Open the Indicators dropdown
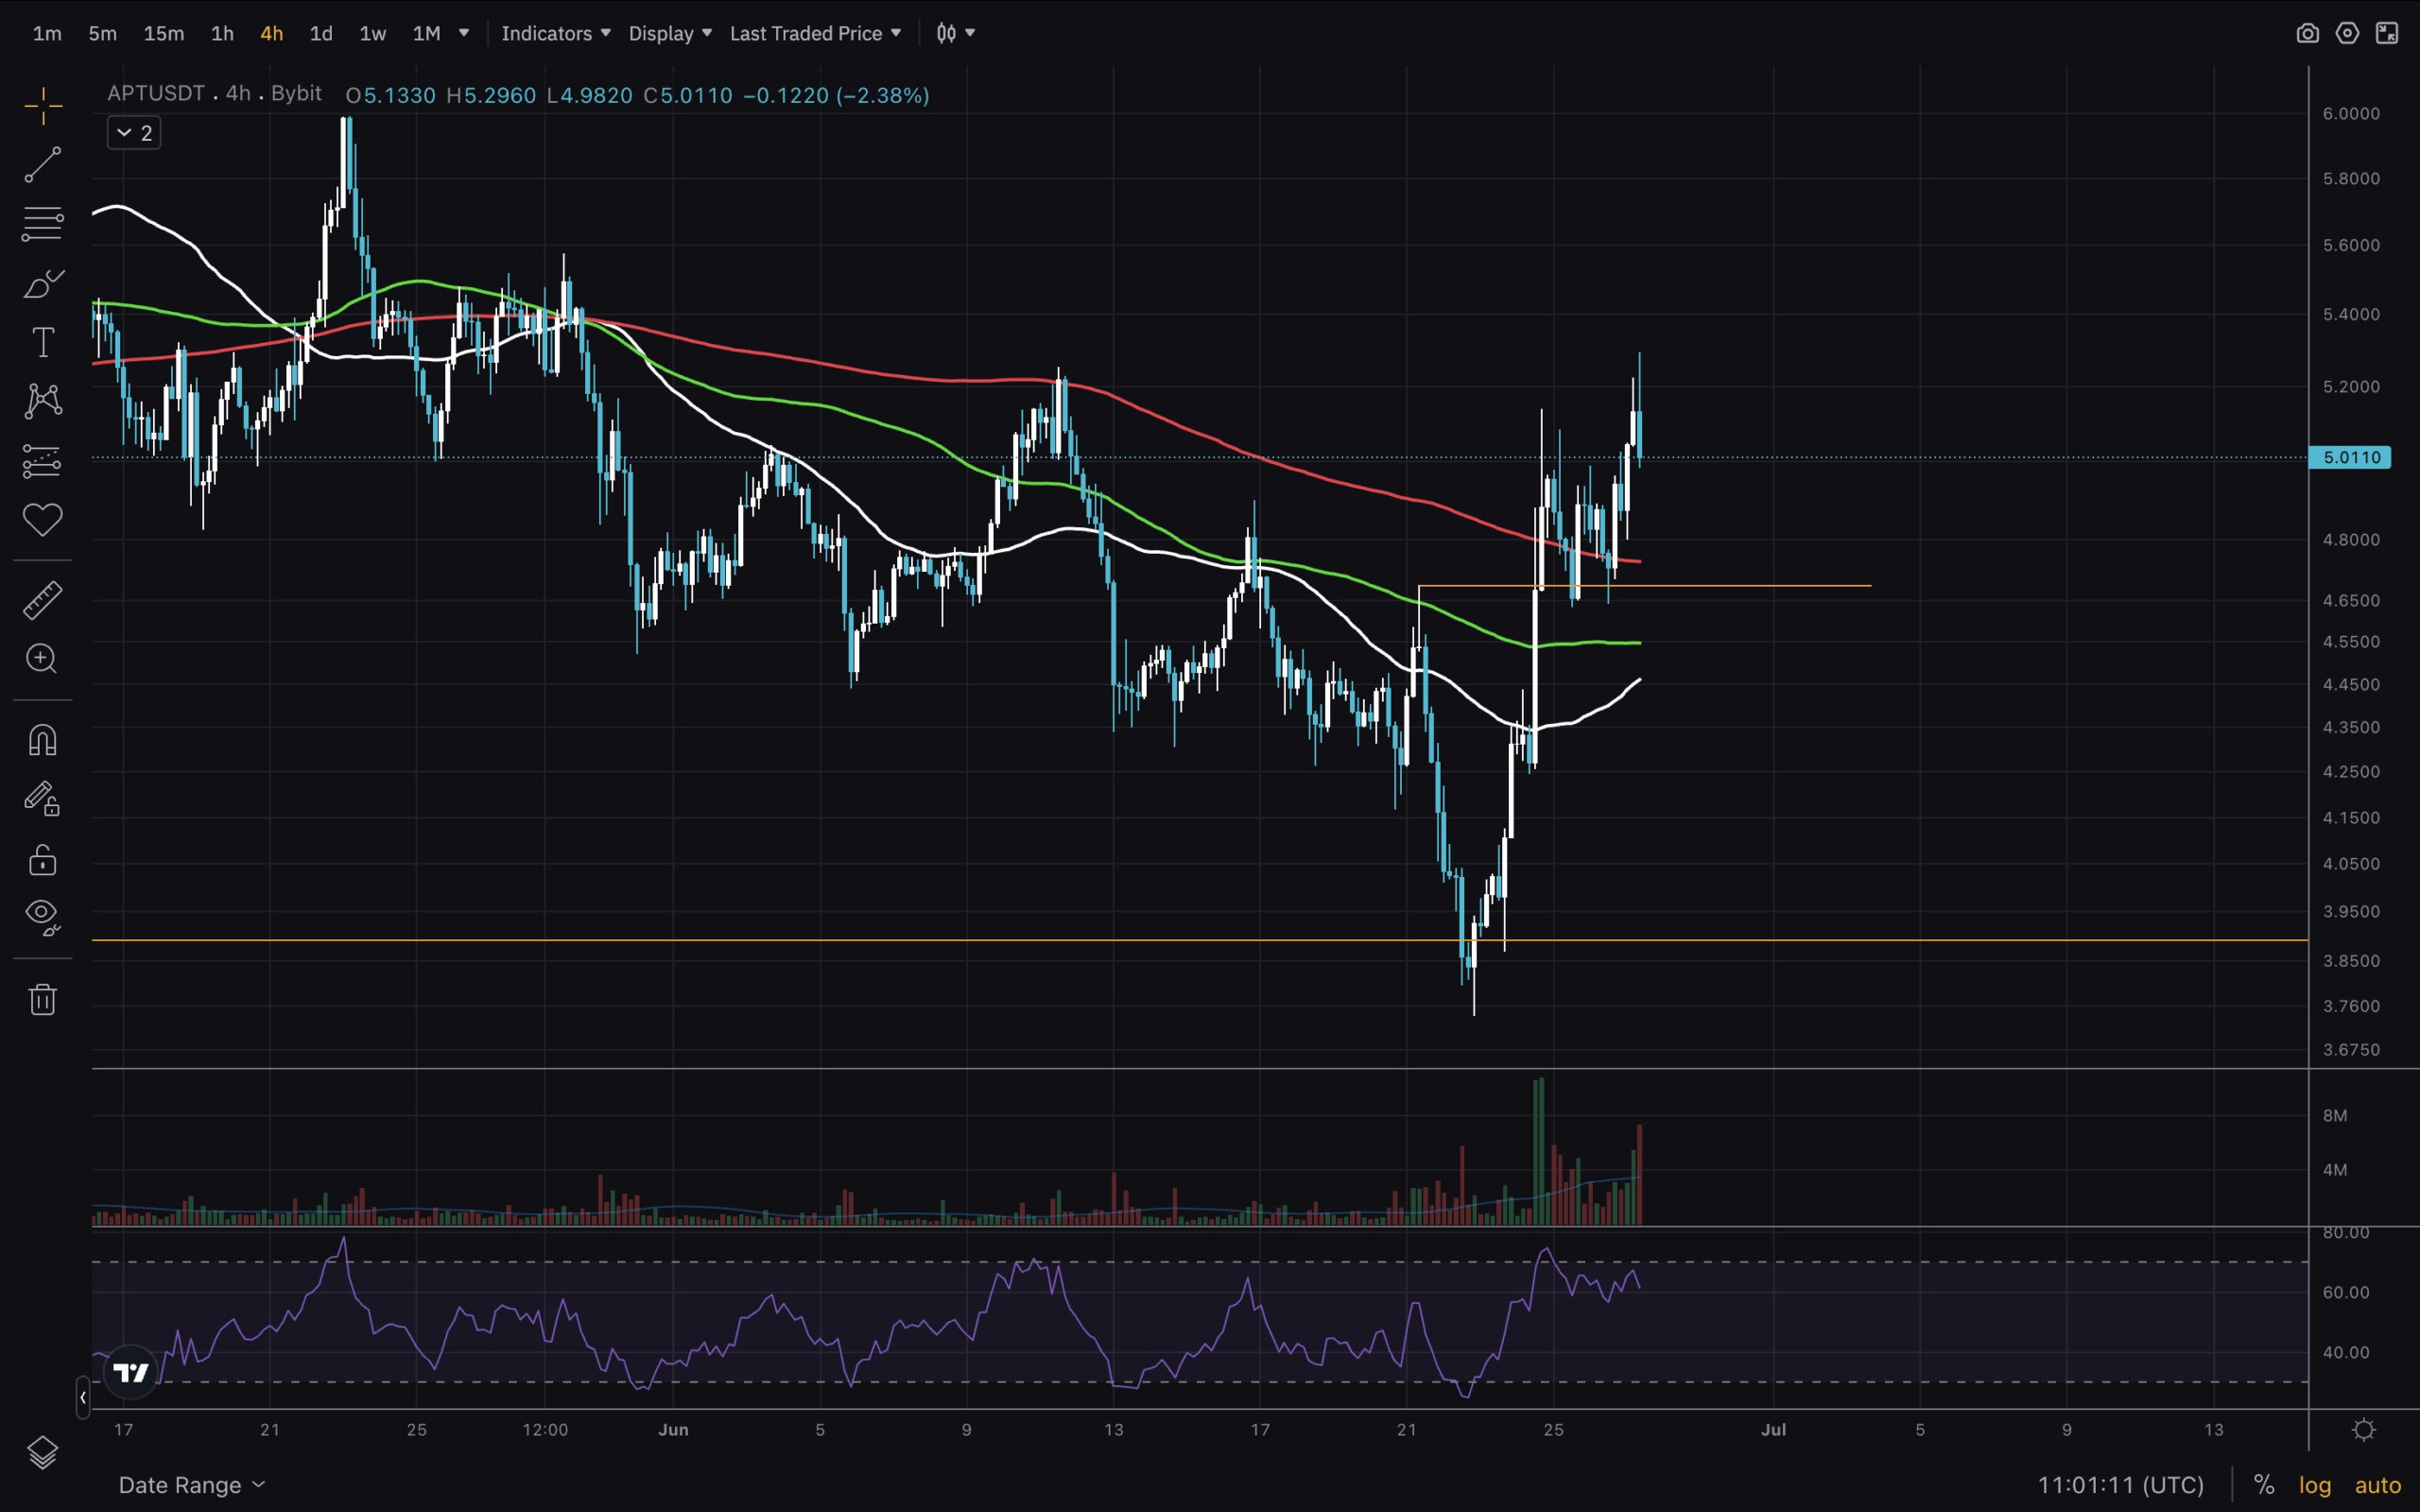This screenshot has height=1512, width=2420. coord(555,33)
